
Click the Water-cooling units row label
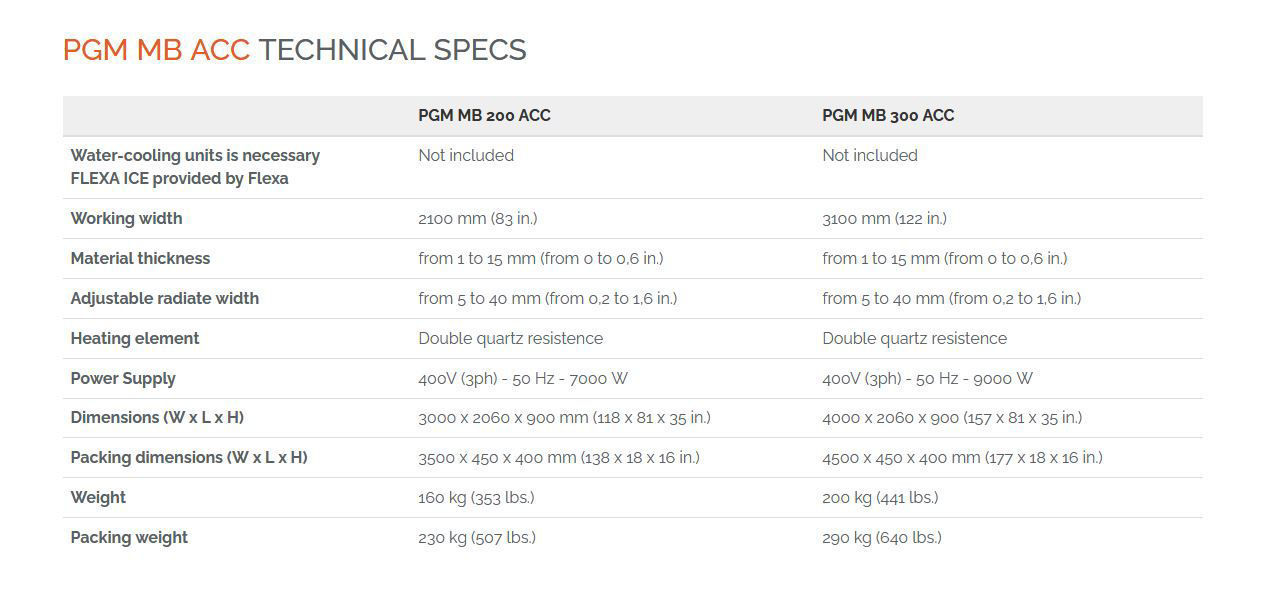point(195,167)
